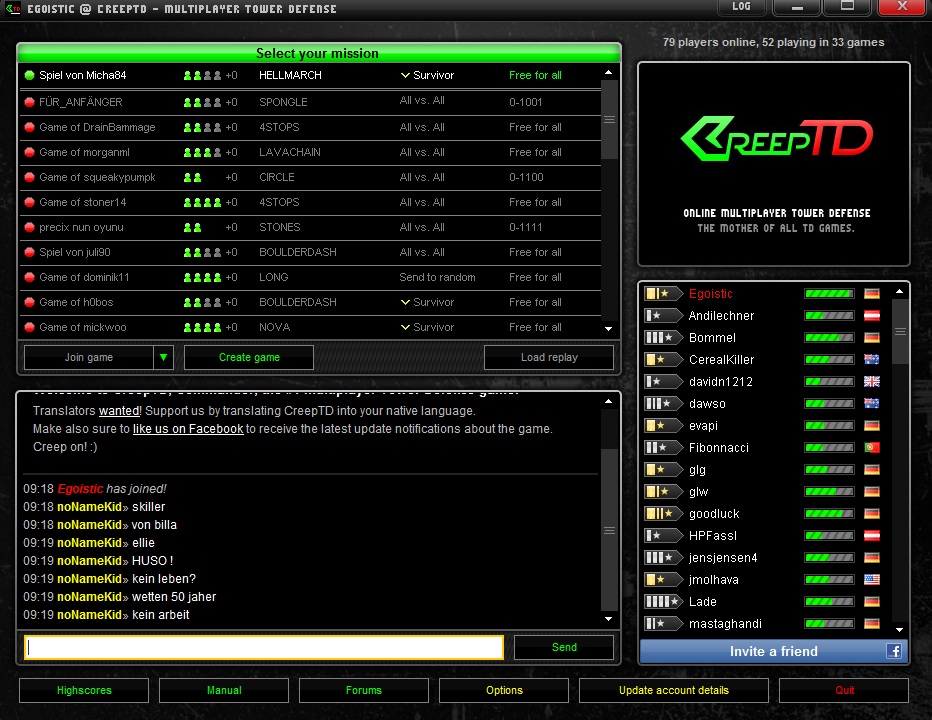The width and height of the screenshot is (932, 720).
Task: Click the UK flag next to davidn1212
Action: click(x=872, y=382)
